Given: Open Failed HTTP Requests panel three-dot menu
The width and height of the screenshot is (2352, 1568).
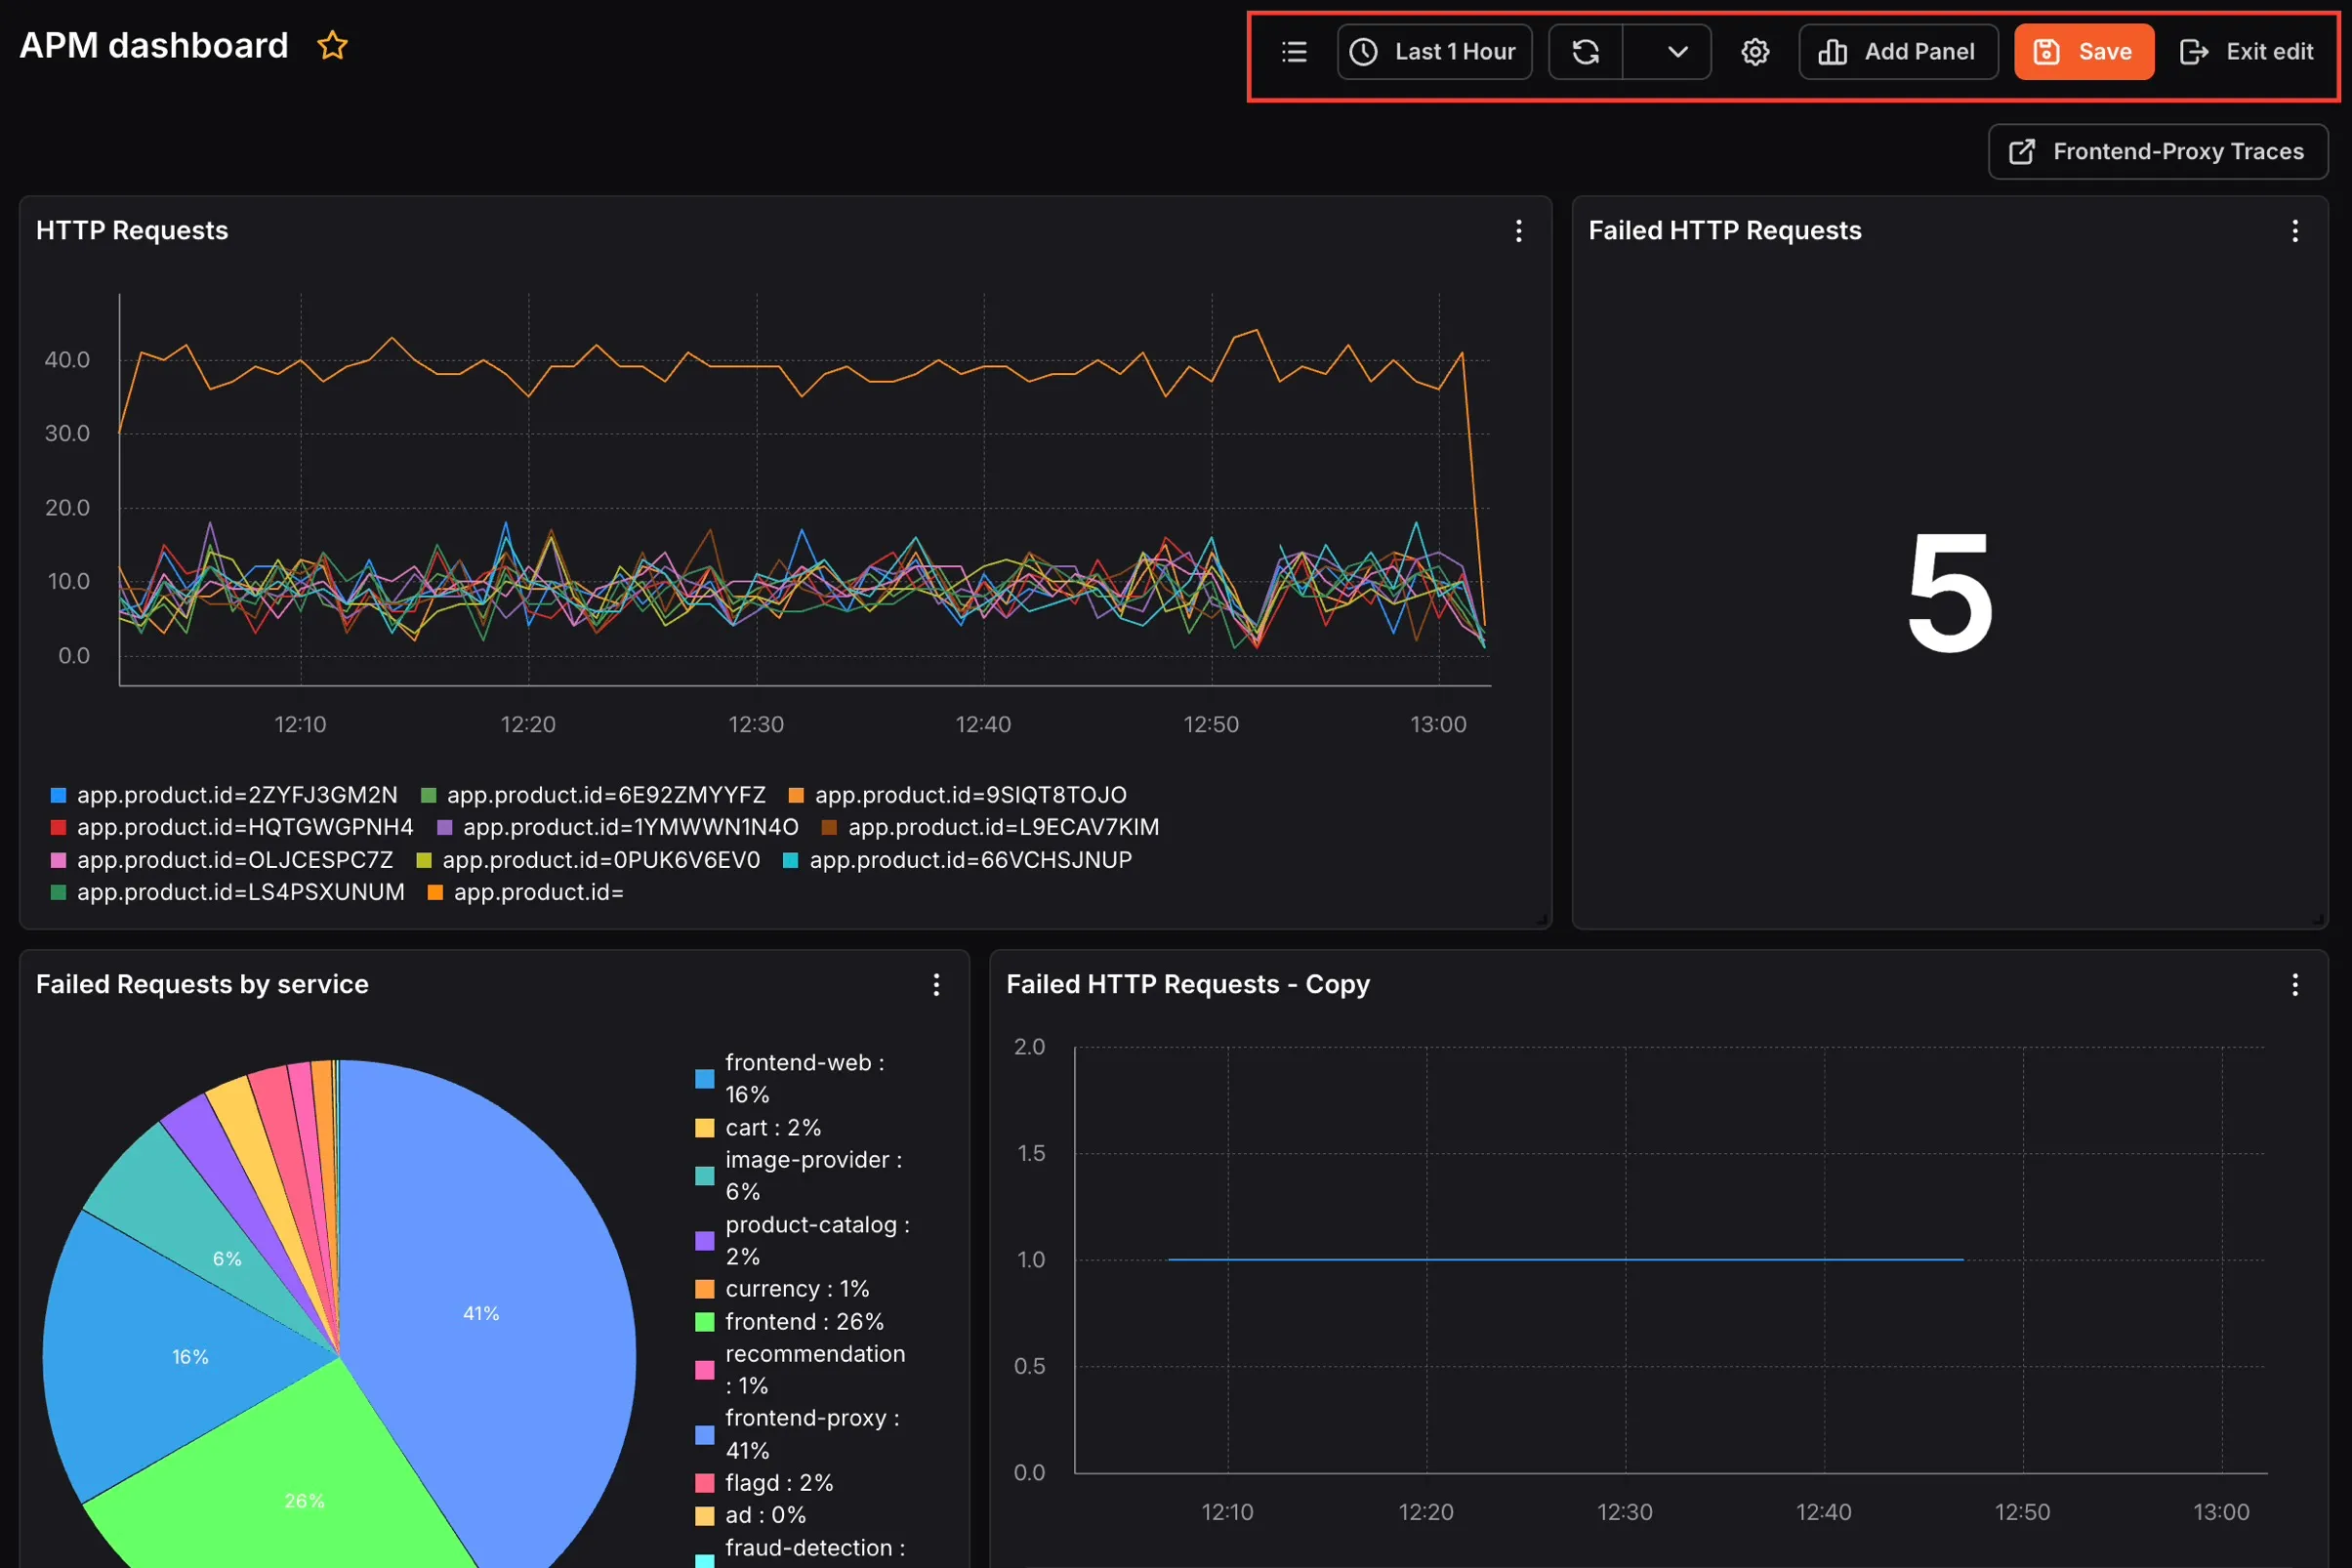Looking at the screenshot, I should point(2294,231).
